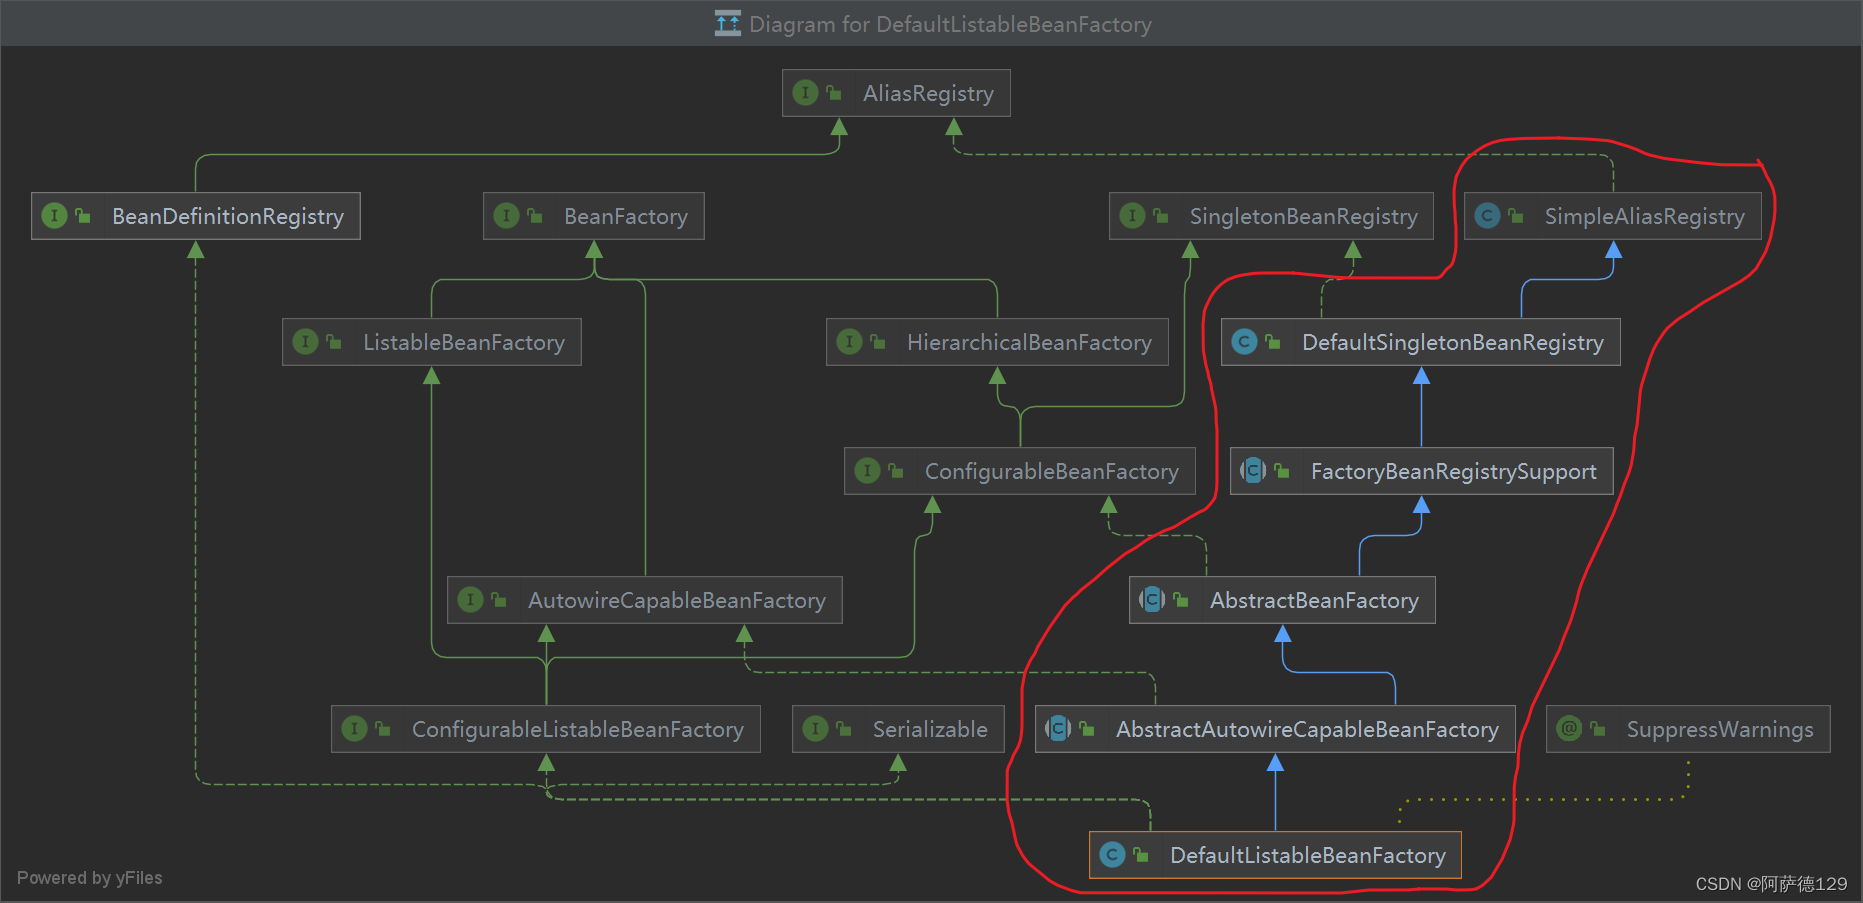Screen dimensions: 1863x903
Task: Select the BeanDefinitionRegistry node label
Action: pyautogui.click(x=228, y=217)
